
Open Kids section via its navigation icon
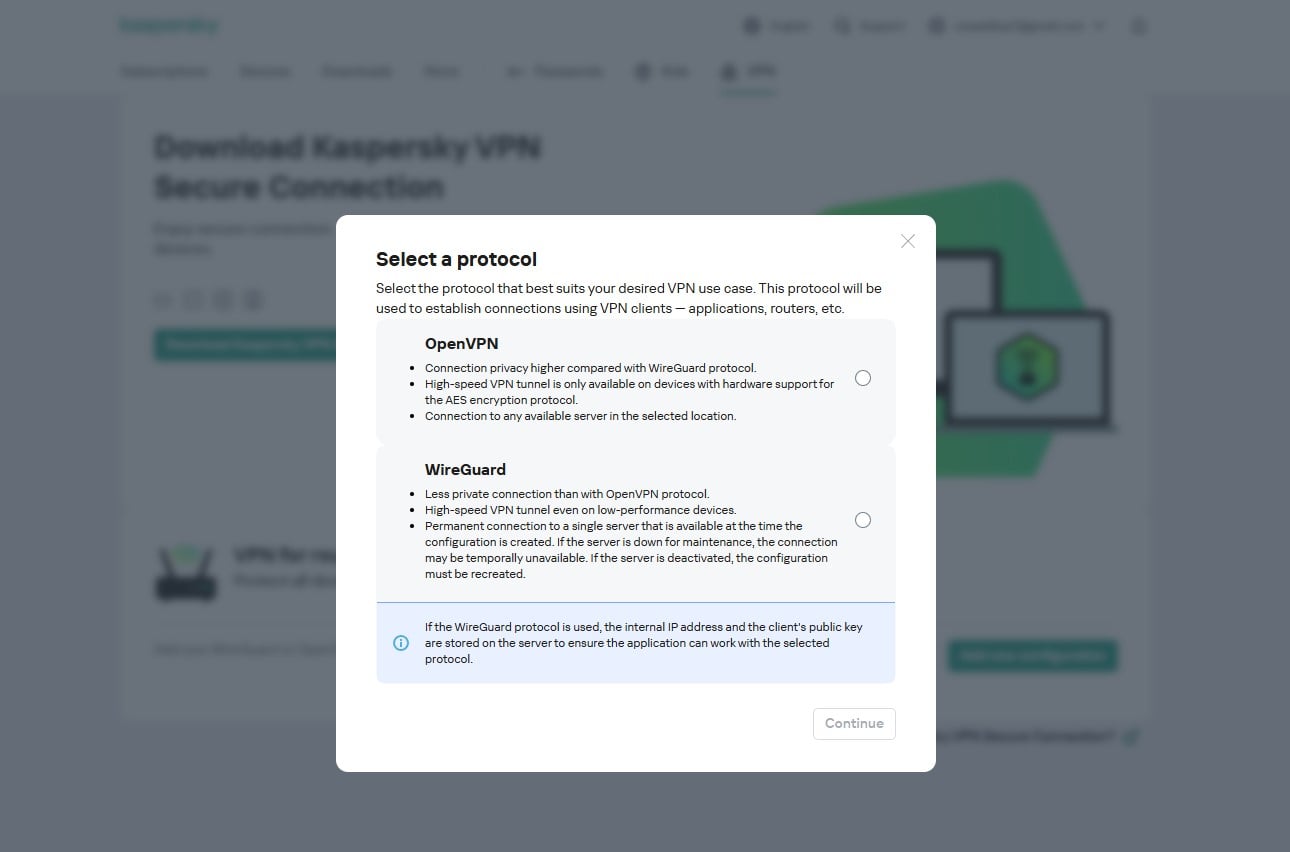tap(641, 71)
